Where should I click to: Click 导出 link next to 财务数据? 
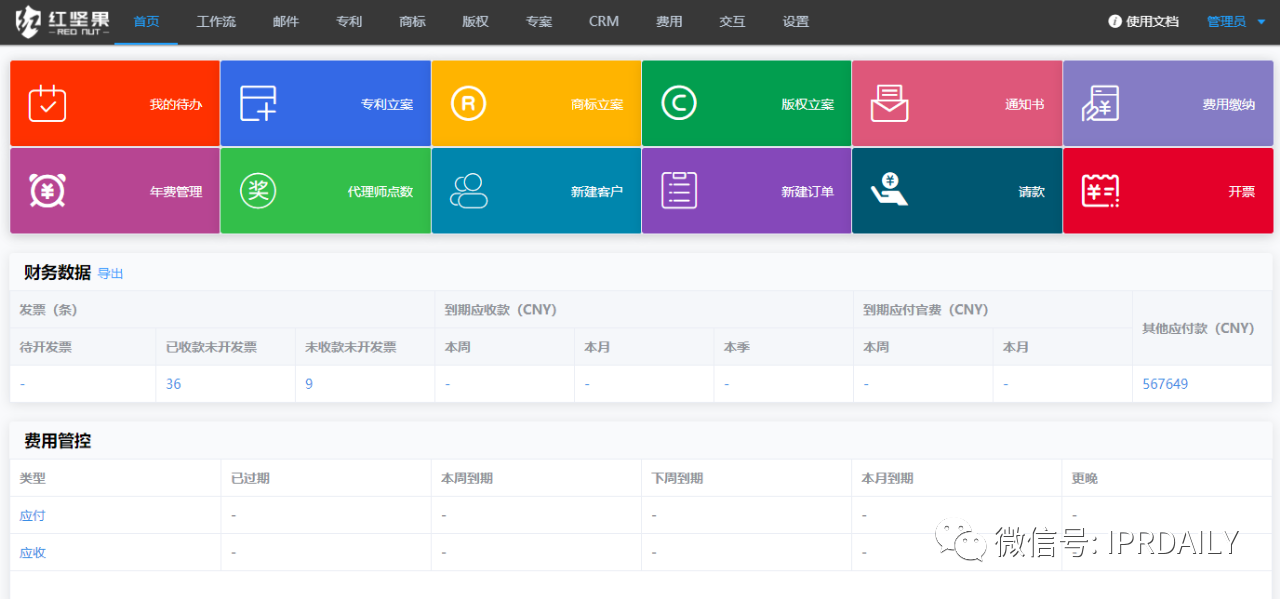coord(110,273)
